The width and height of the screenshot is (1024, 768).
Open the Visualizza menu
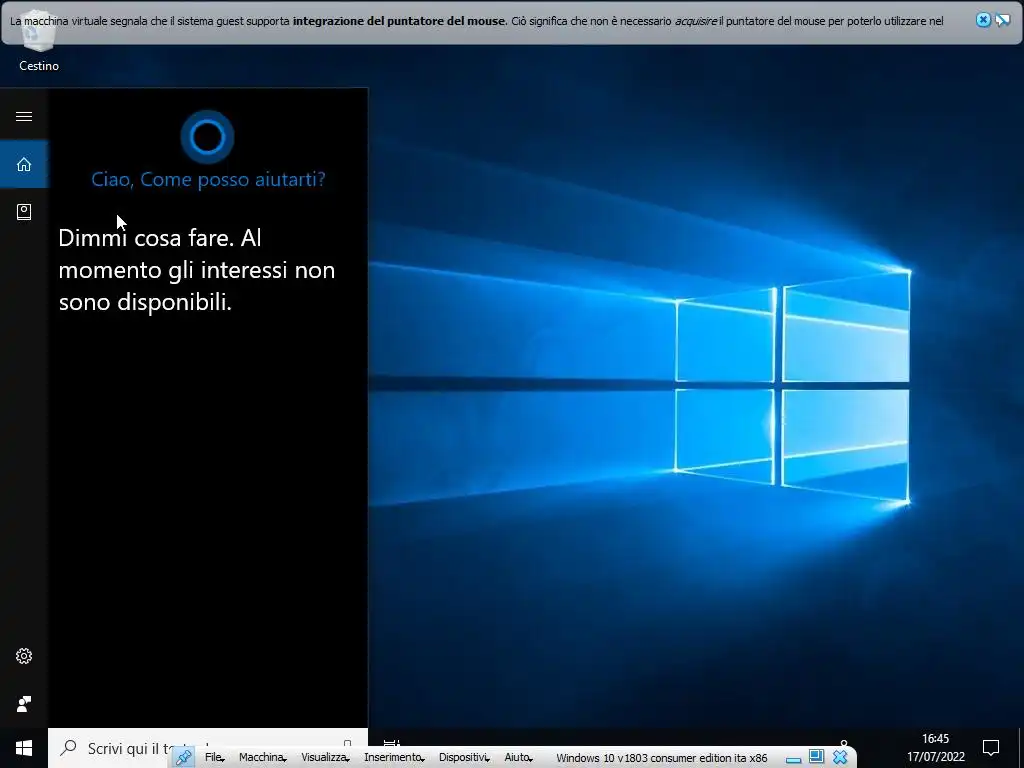(x=325, y=758)
